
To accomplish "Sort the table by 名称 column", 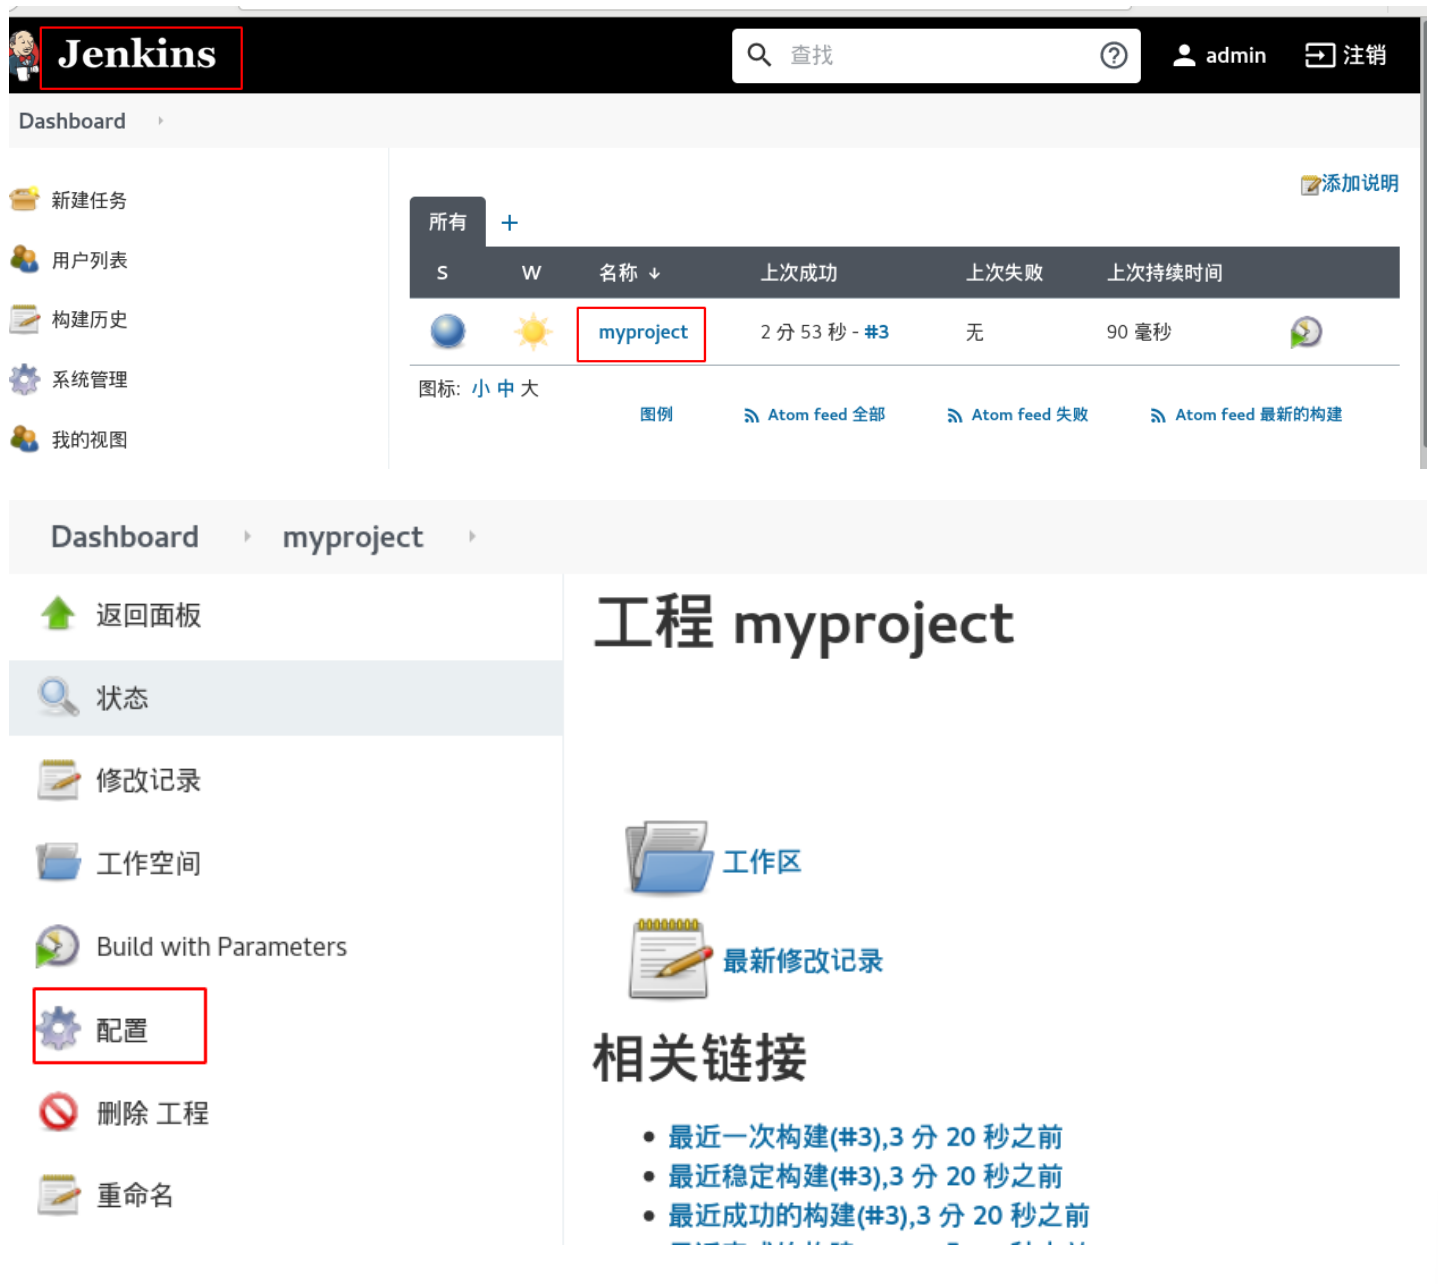I will tap(629, 273).
